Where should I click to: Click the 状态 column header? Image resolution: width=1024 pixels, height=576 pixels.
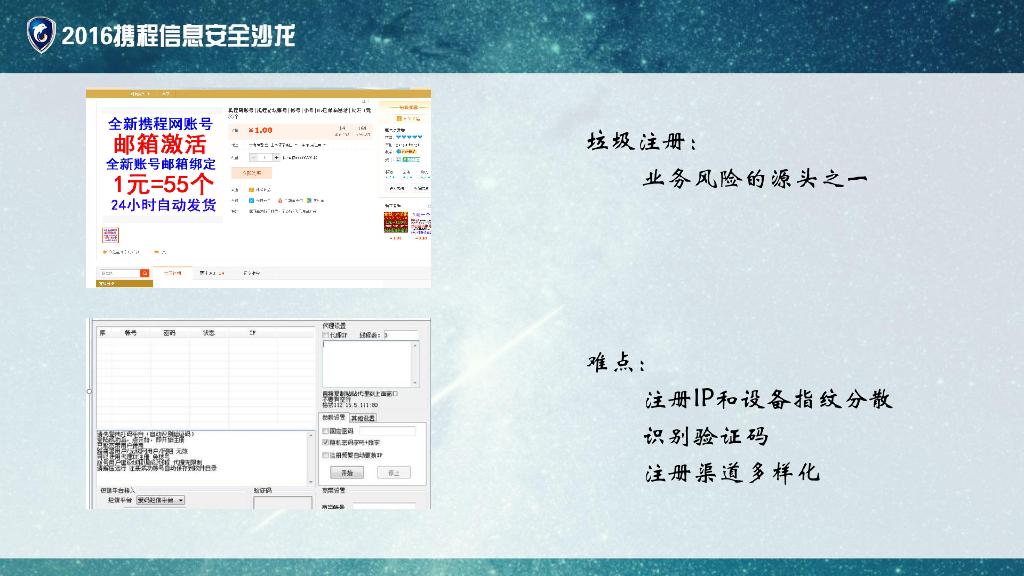(208, 333)
